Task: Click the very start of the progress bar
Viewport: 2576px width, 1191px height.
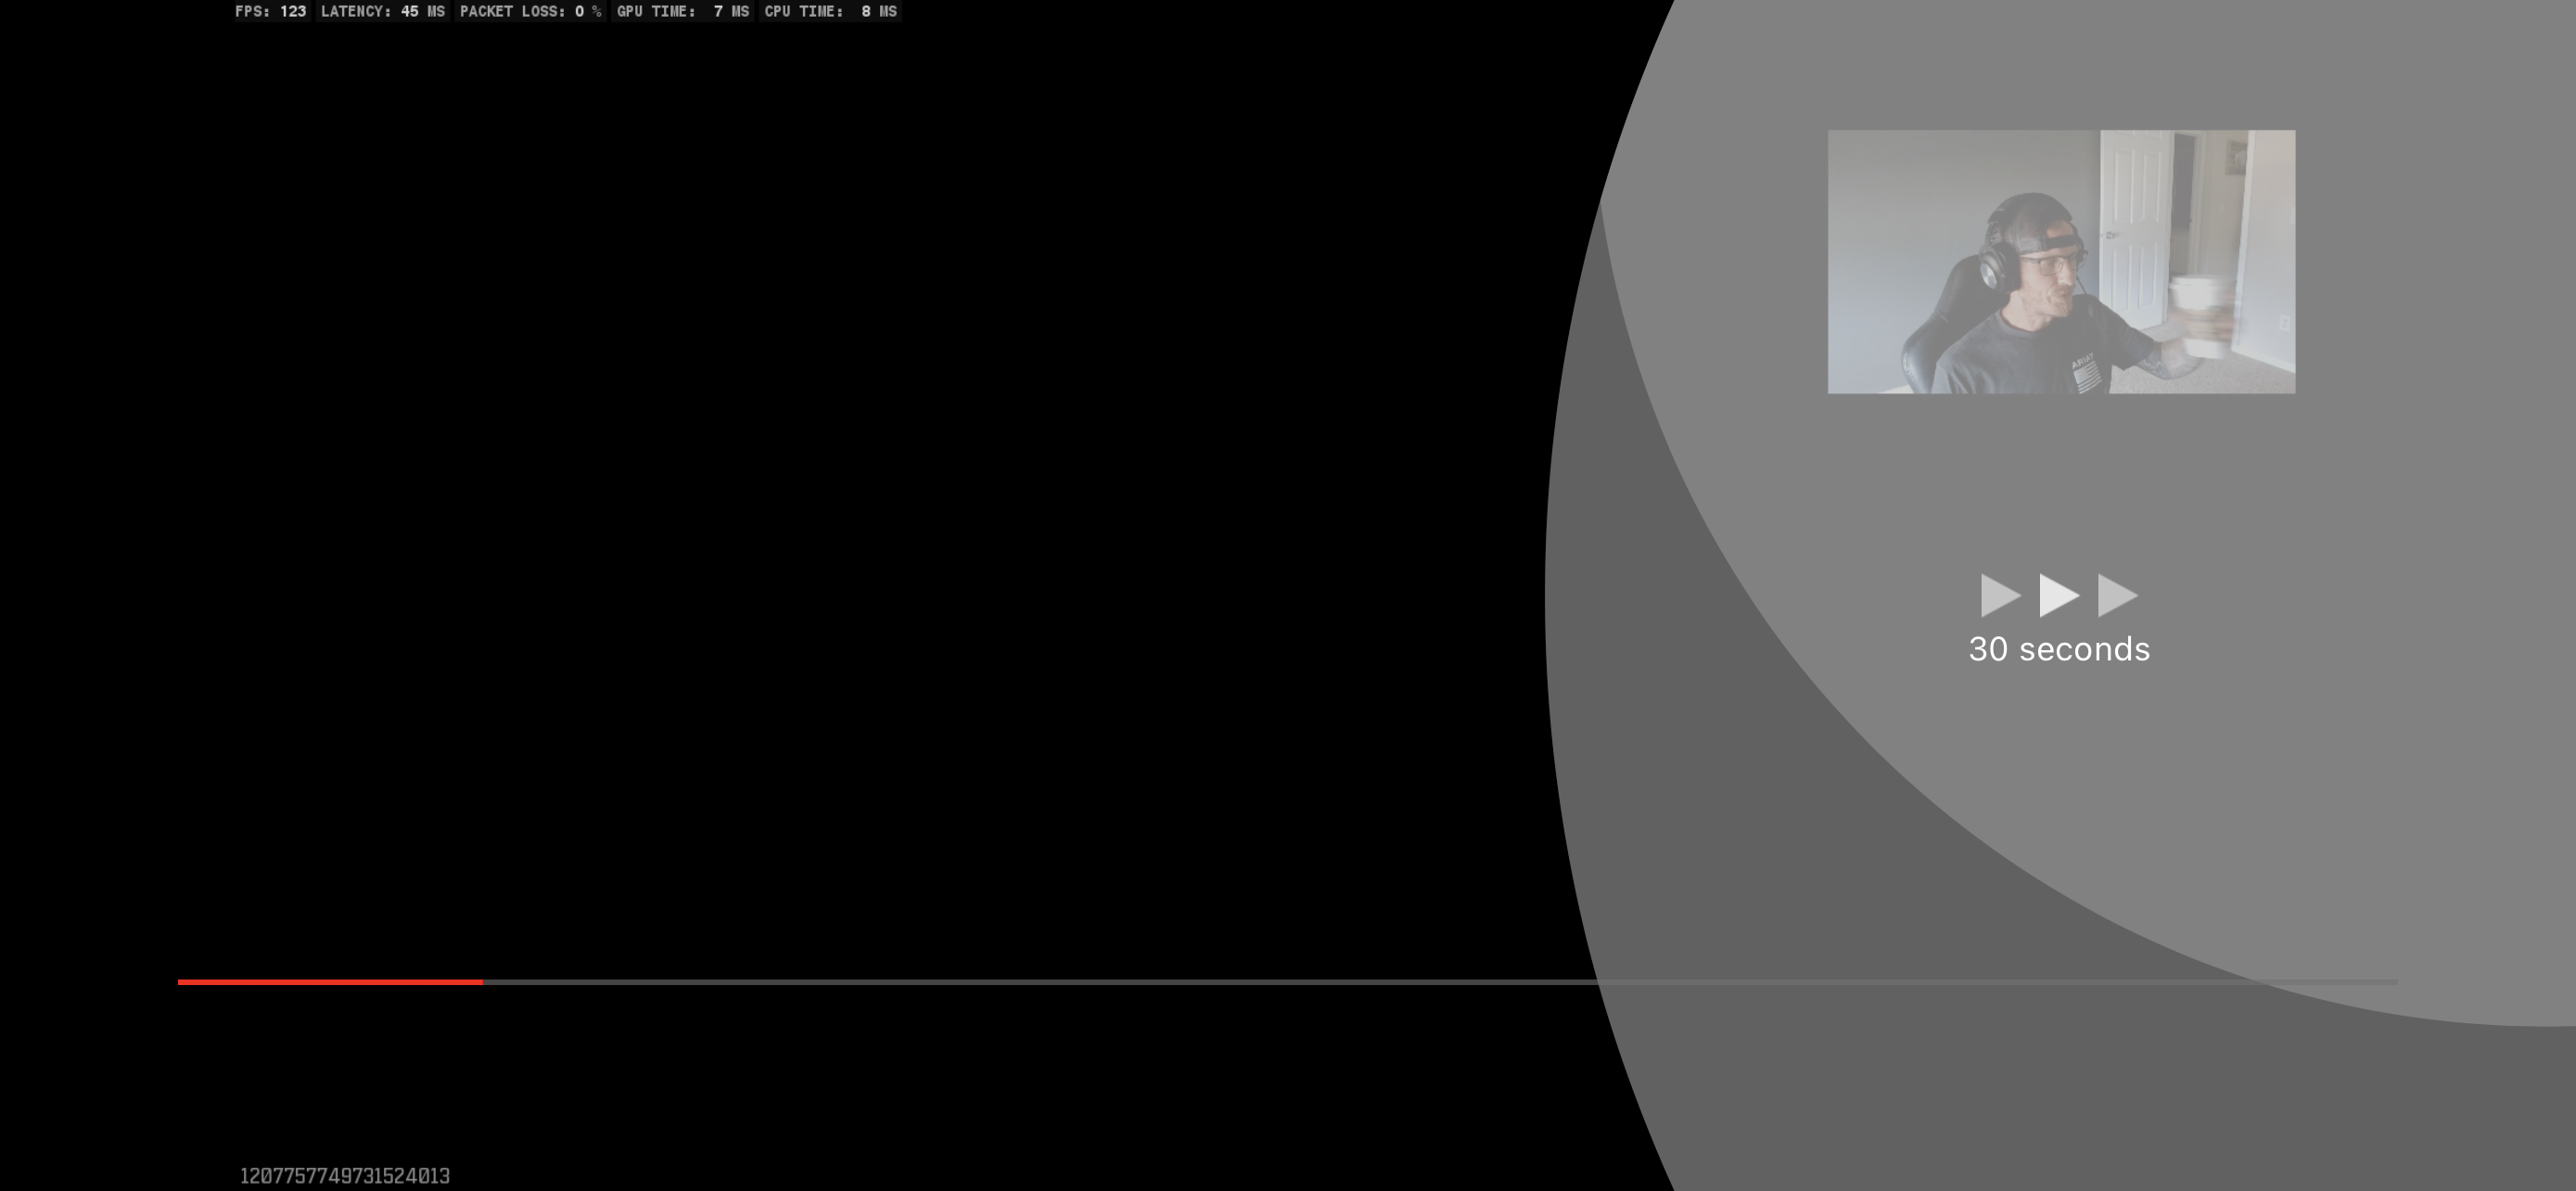Action: coord(181,982)
